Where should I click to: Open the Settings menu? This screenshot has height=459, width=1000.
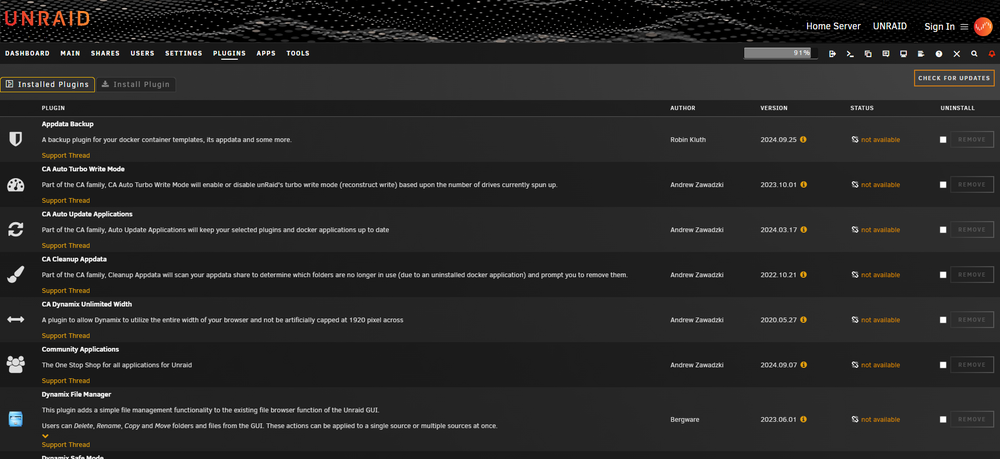click(x=184, y=54)
